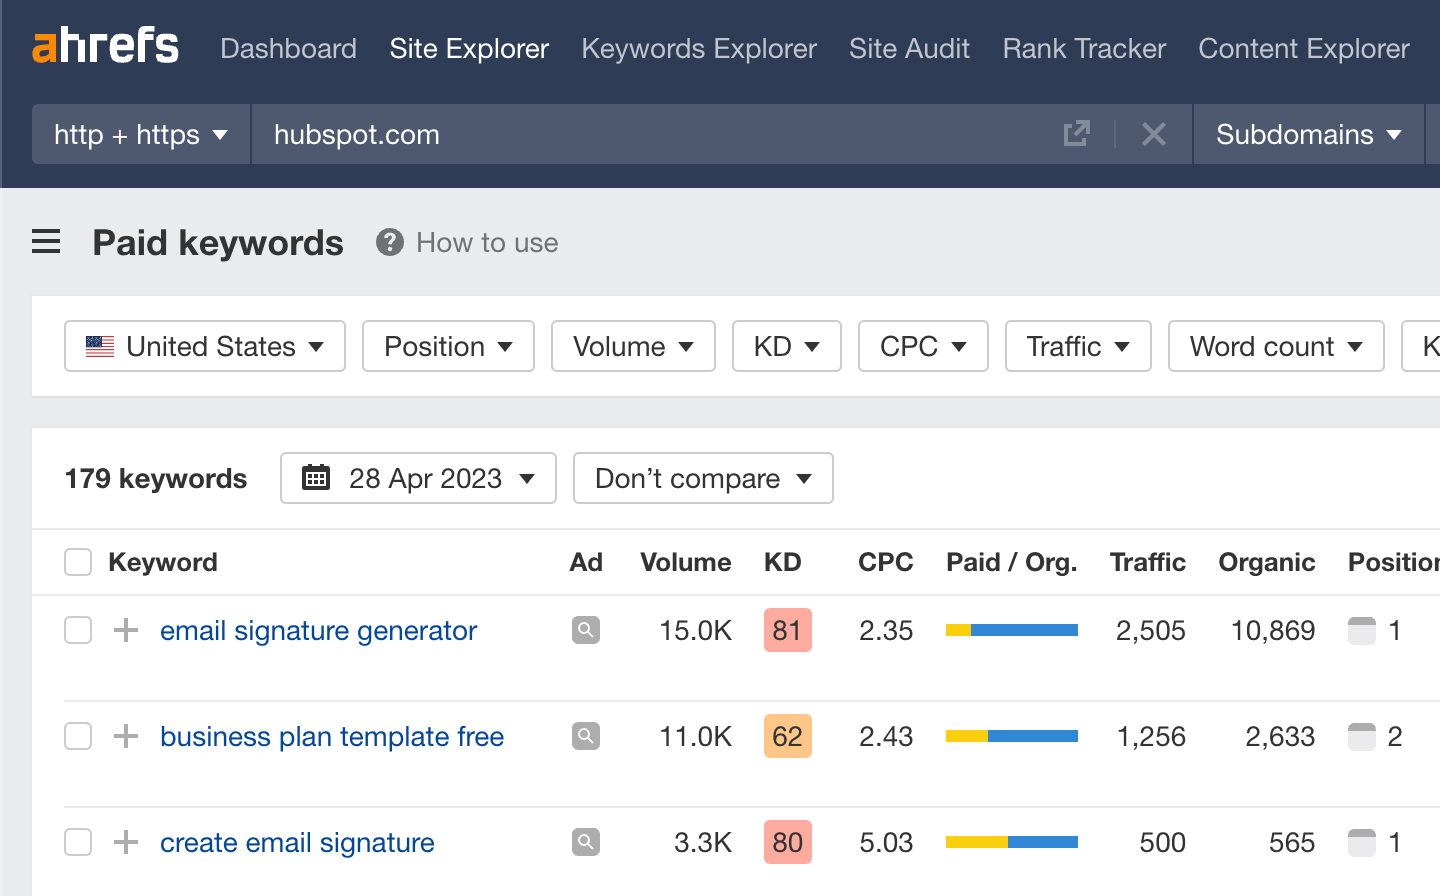The image size is (1440, 896).
Task: Click the ahrefs logo
Action: [x=105, y=45]
